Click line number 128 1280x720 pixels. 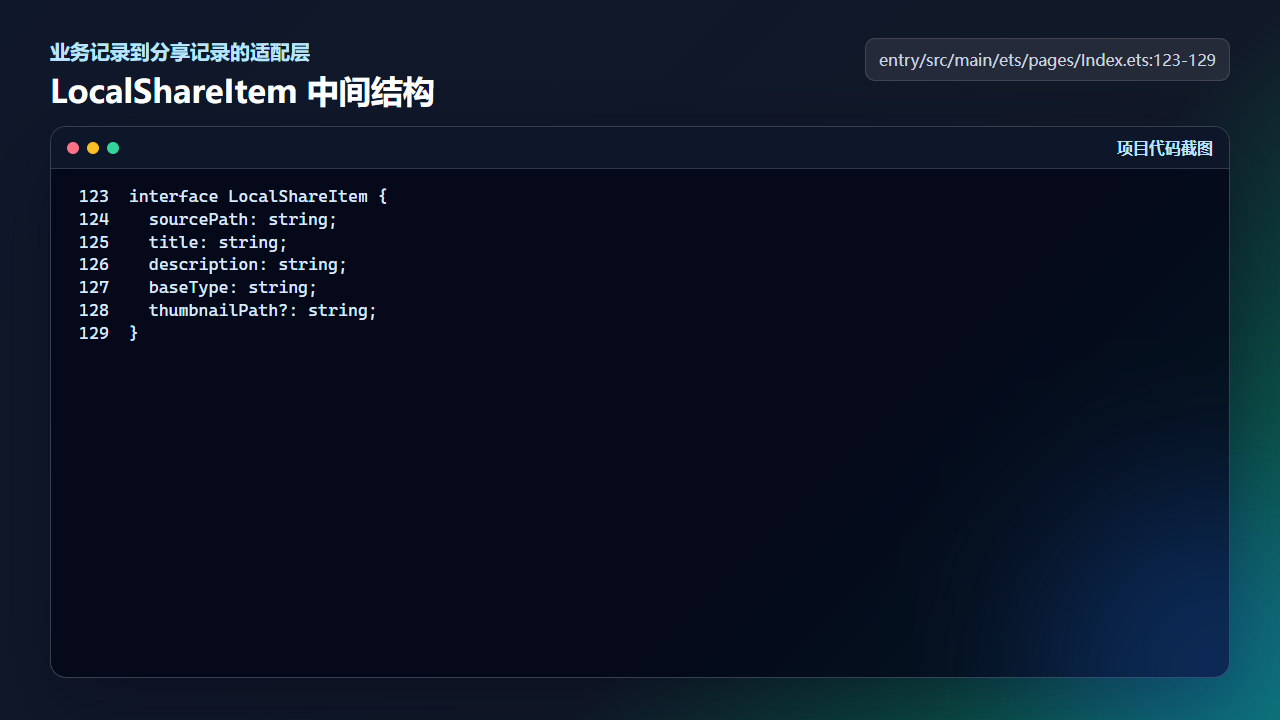coord(94,311)
